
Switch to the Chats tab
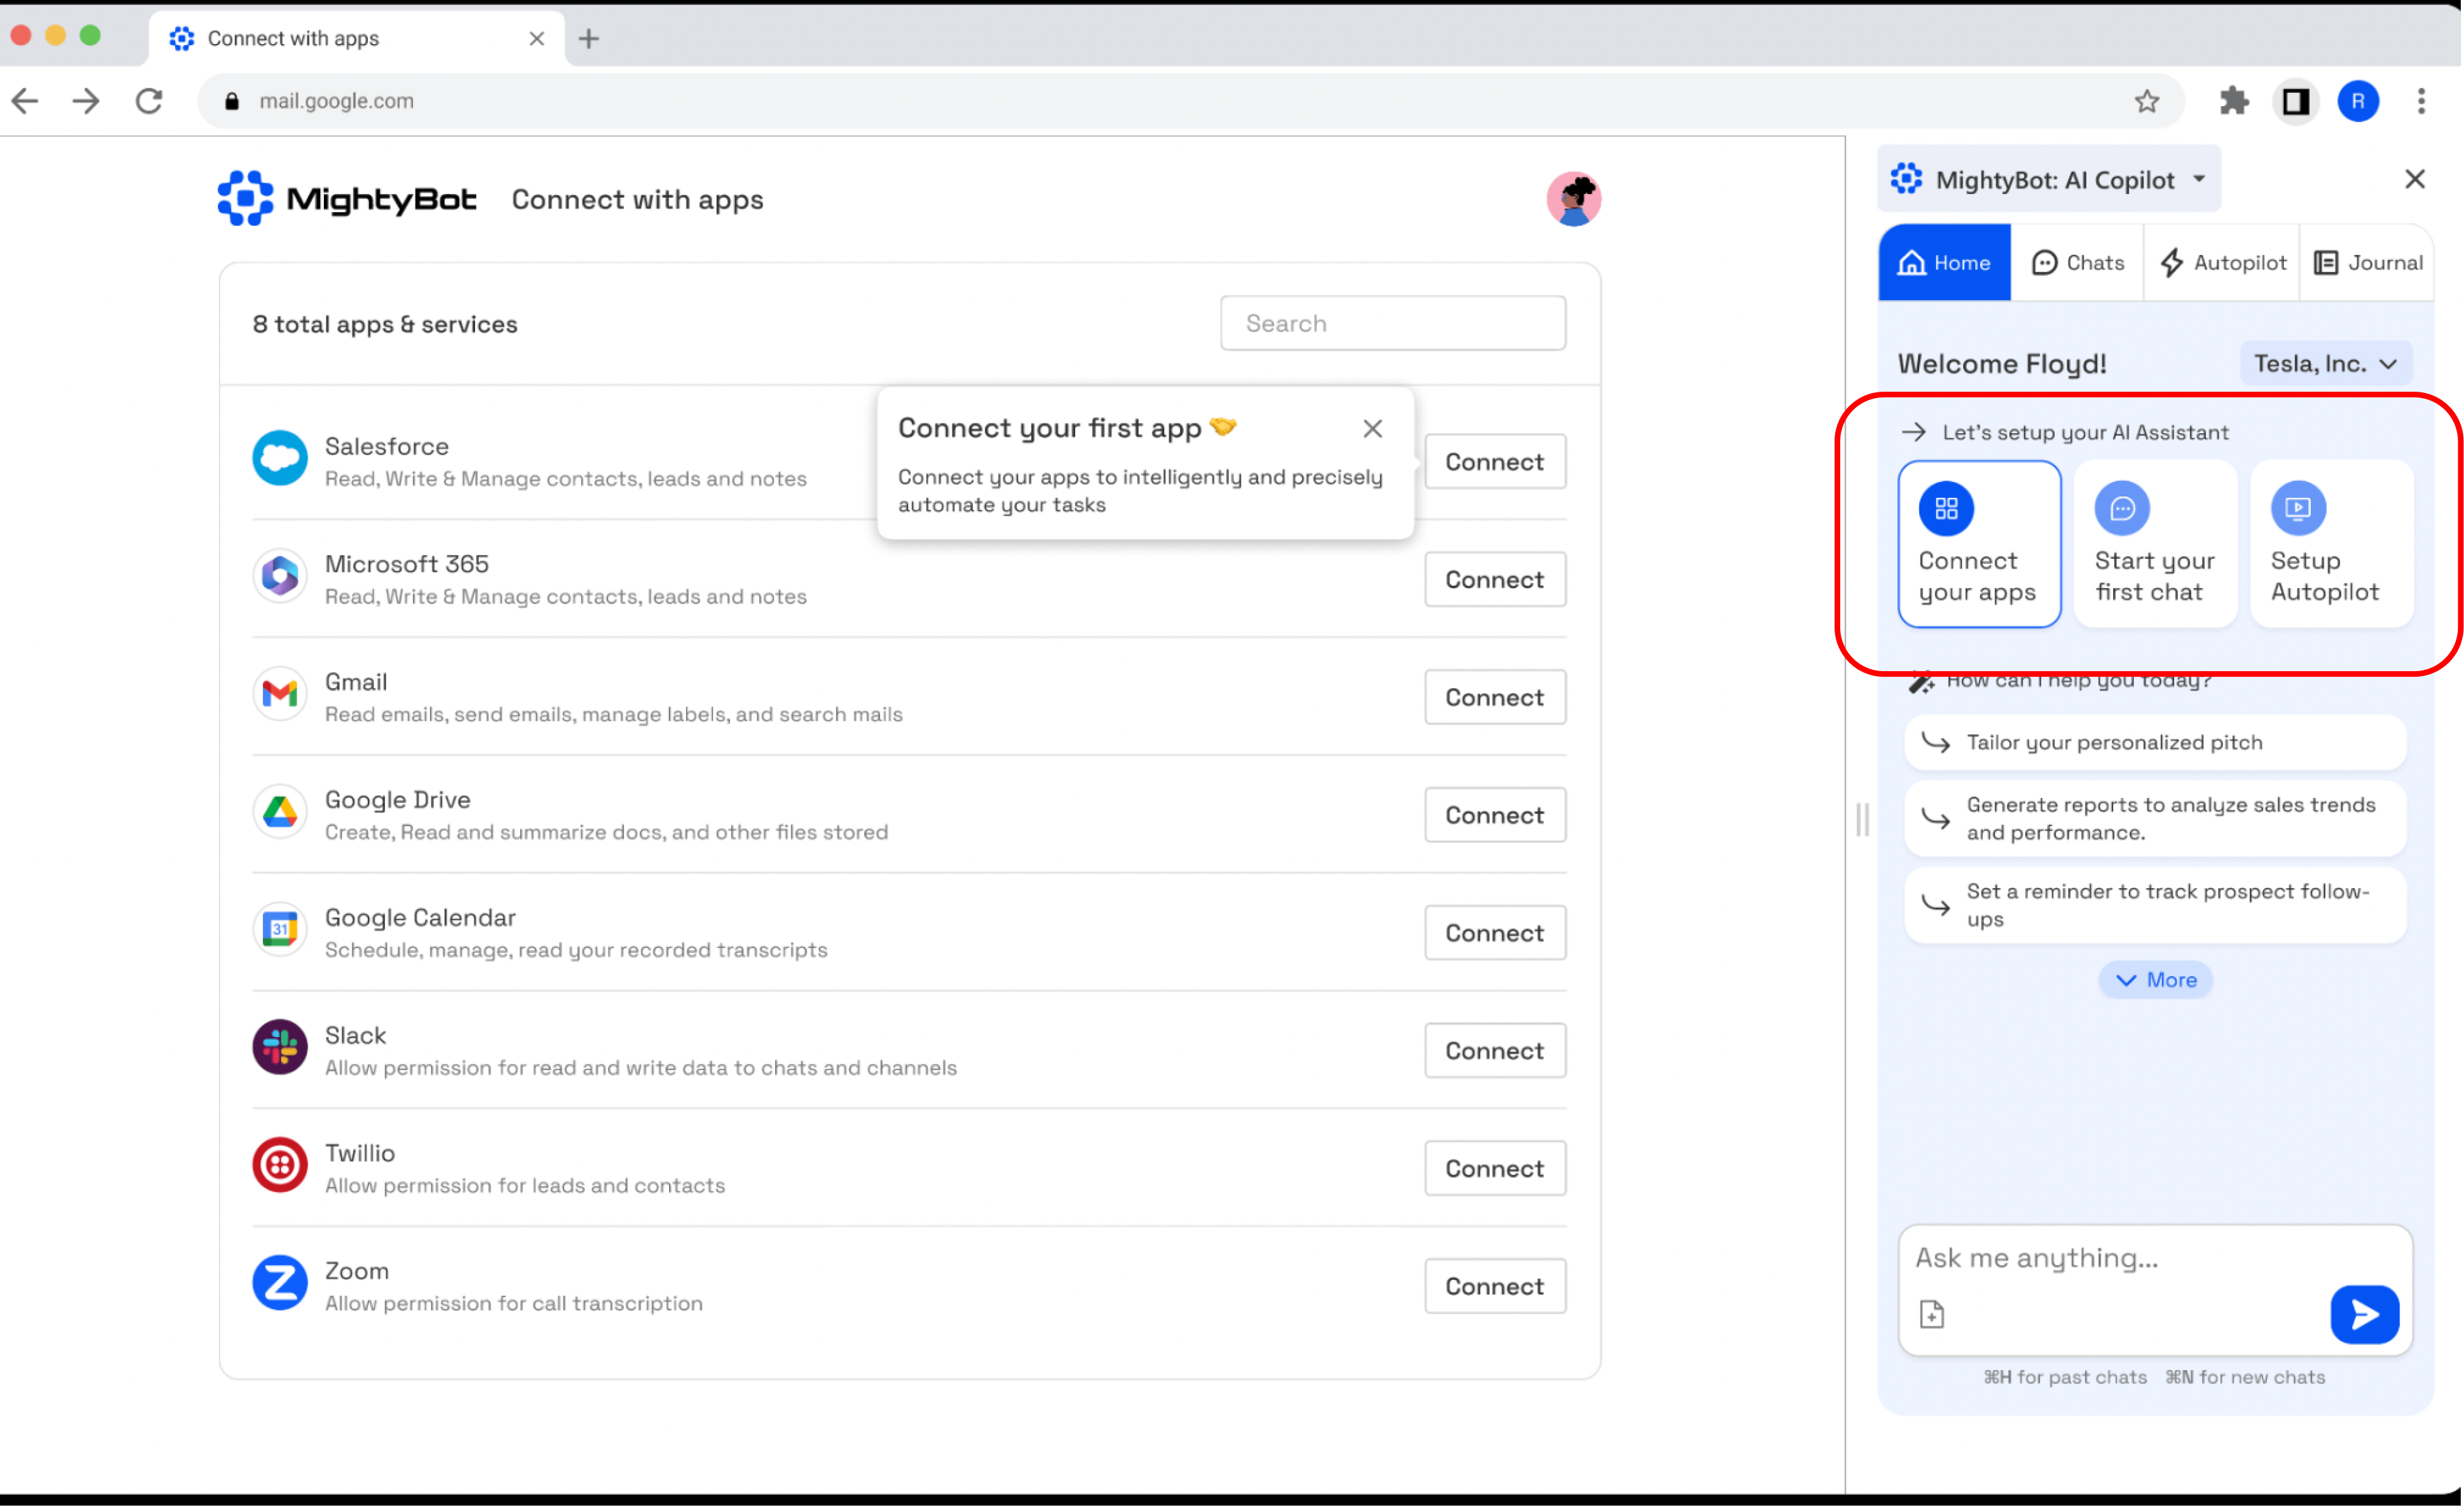point(2078,262)
